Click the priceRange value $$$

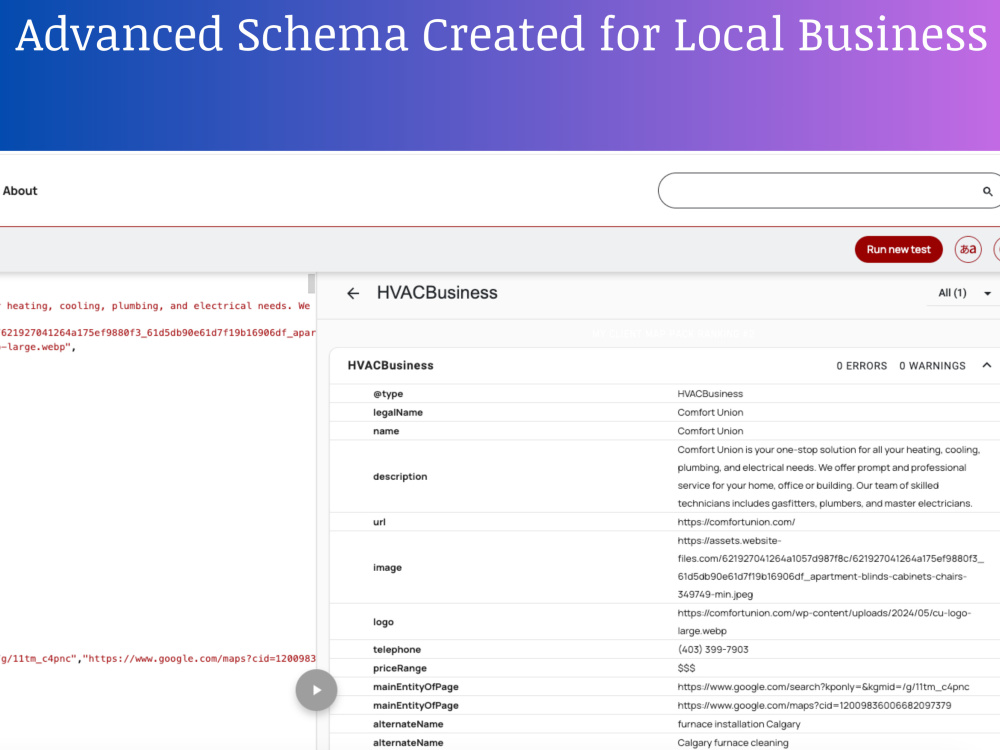click(x=686, y=668)
